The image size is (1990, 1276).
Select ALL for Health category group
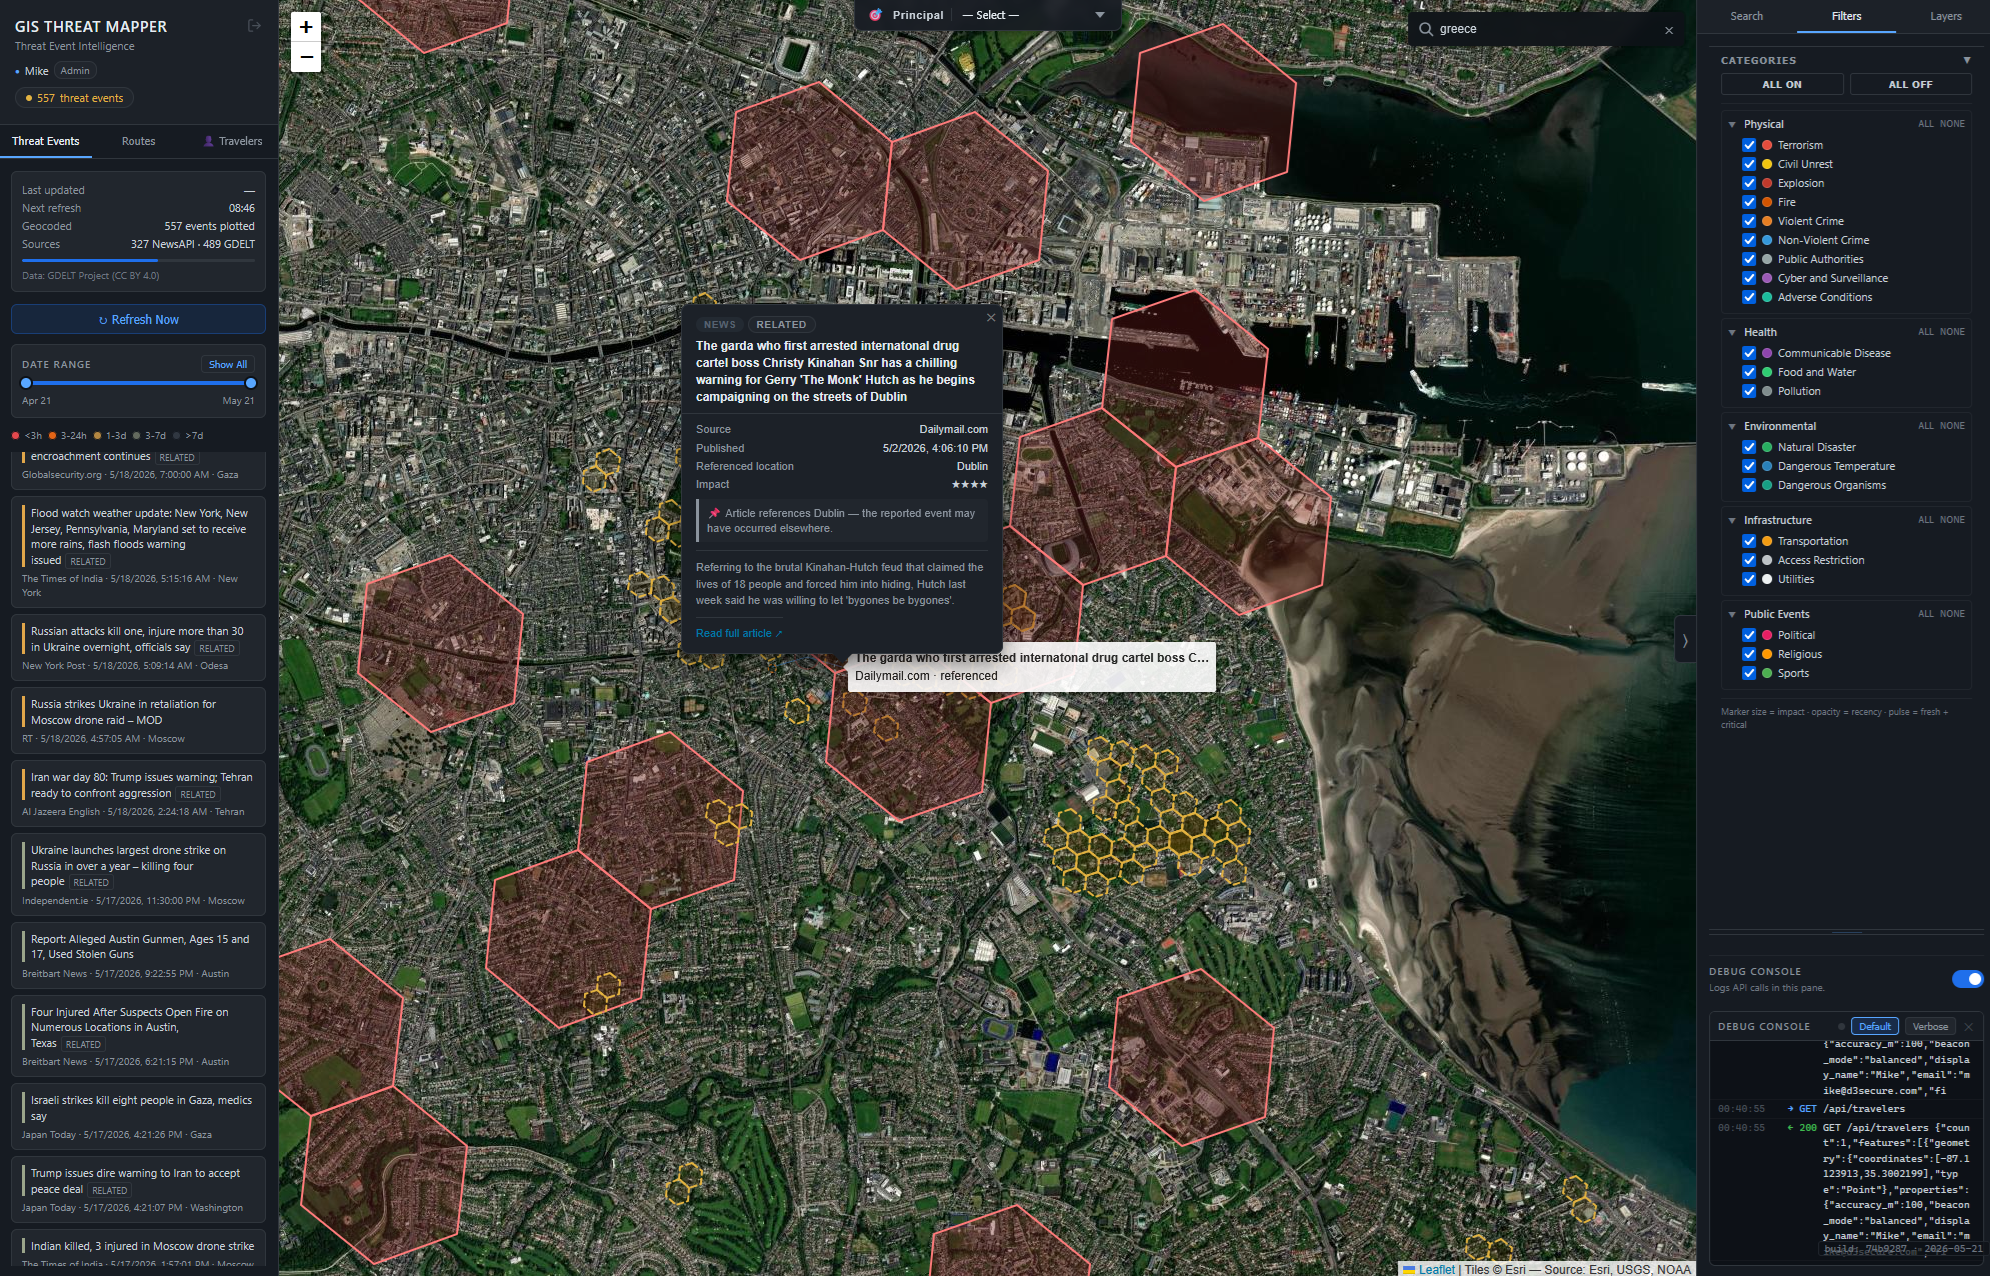click(x=1925, y=332)
